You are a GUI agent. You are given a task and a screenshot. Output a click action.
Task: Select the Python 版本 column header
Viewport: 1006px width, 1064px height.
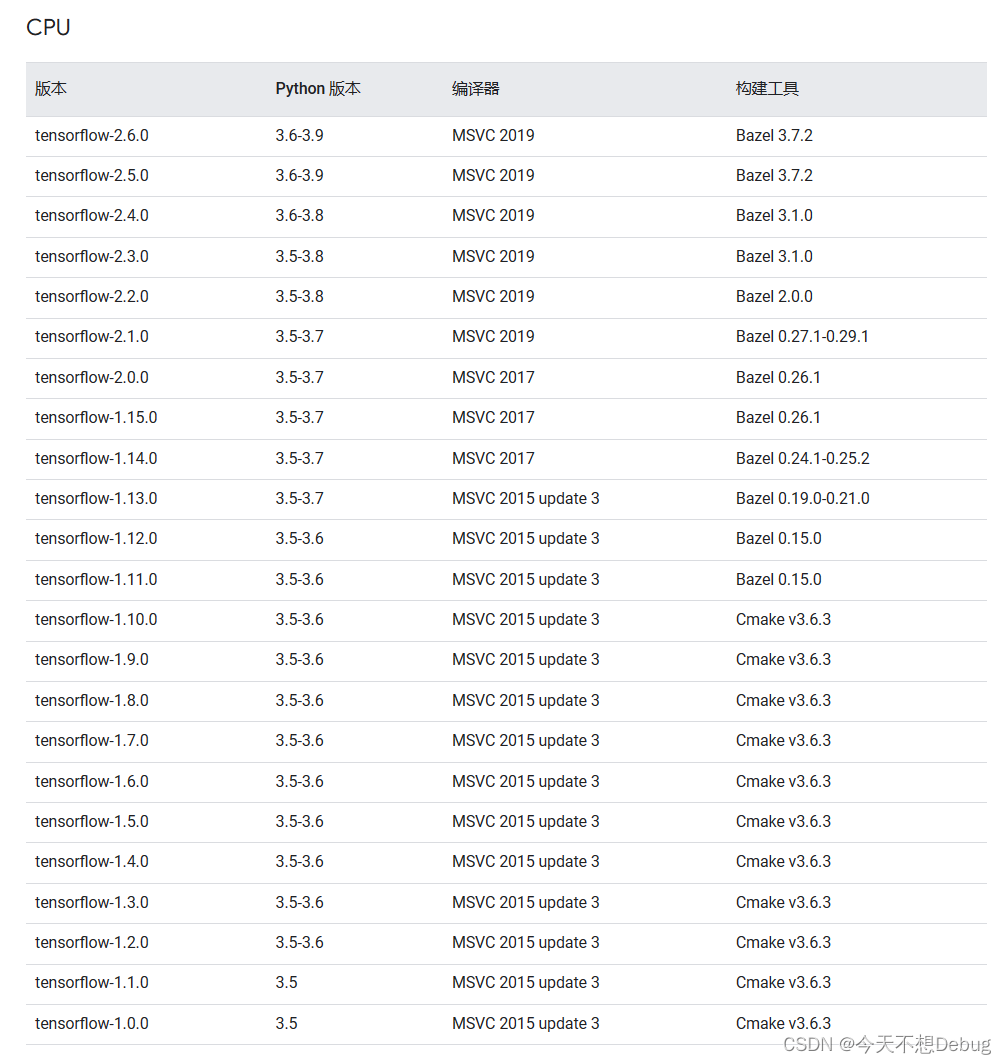317,89
